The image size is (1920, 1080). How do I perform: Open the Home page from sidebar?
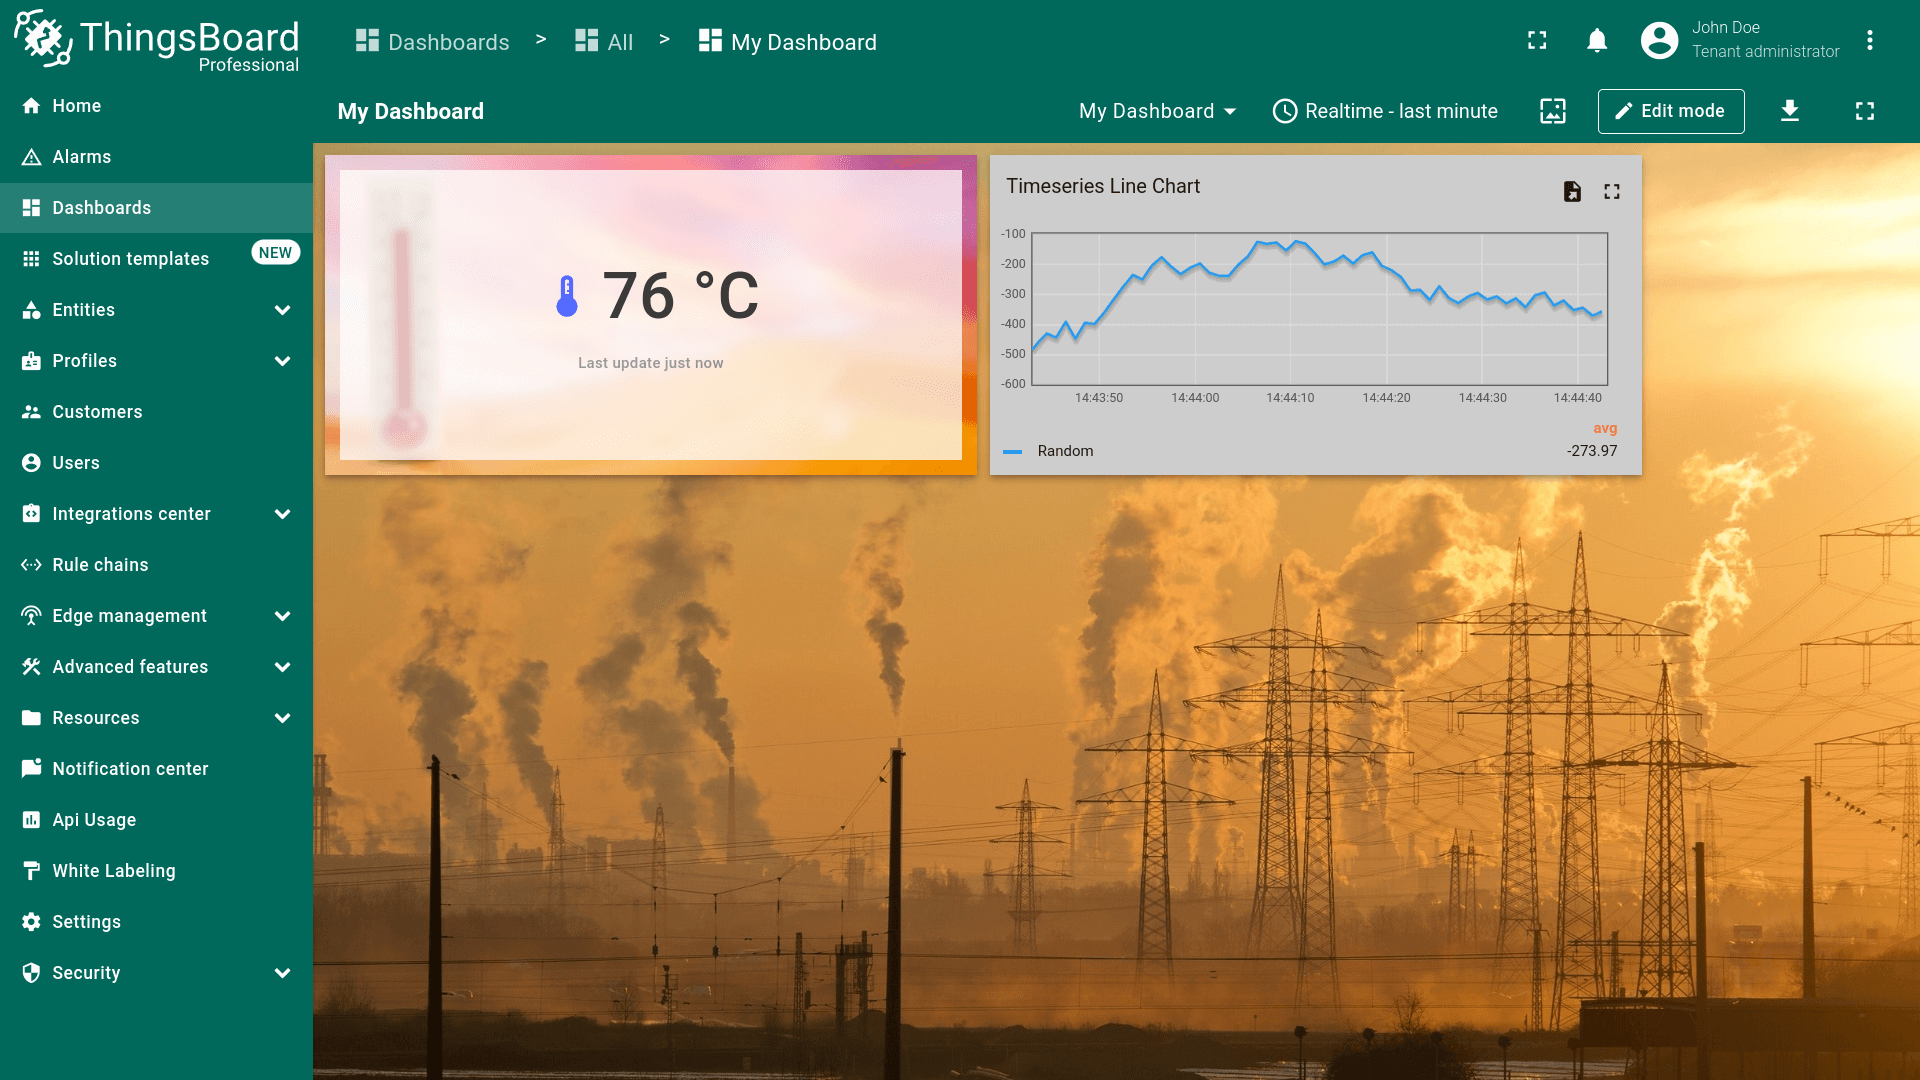156,106
